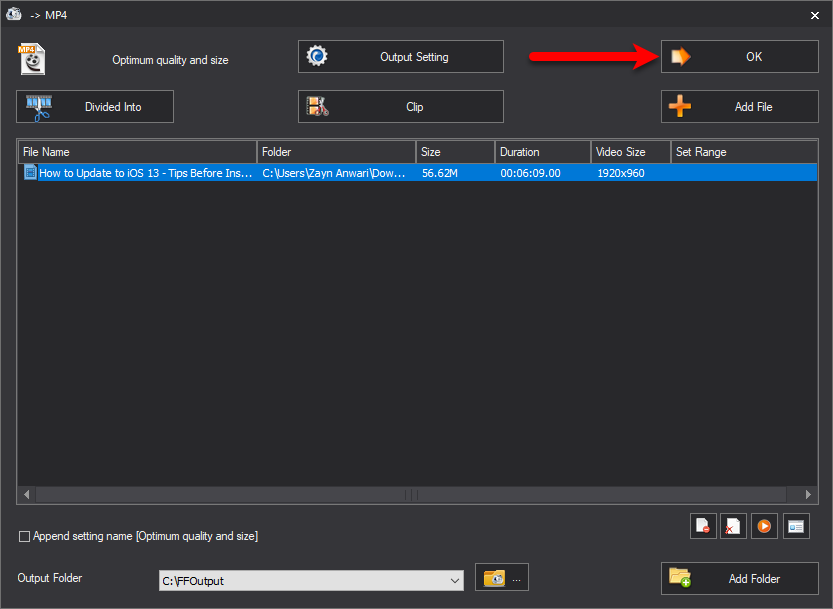
Task: Click the 1920x960 video size cell
Action: (x=620, y=173)
